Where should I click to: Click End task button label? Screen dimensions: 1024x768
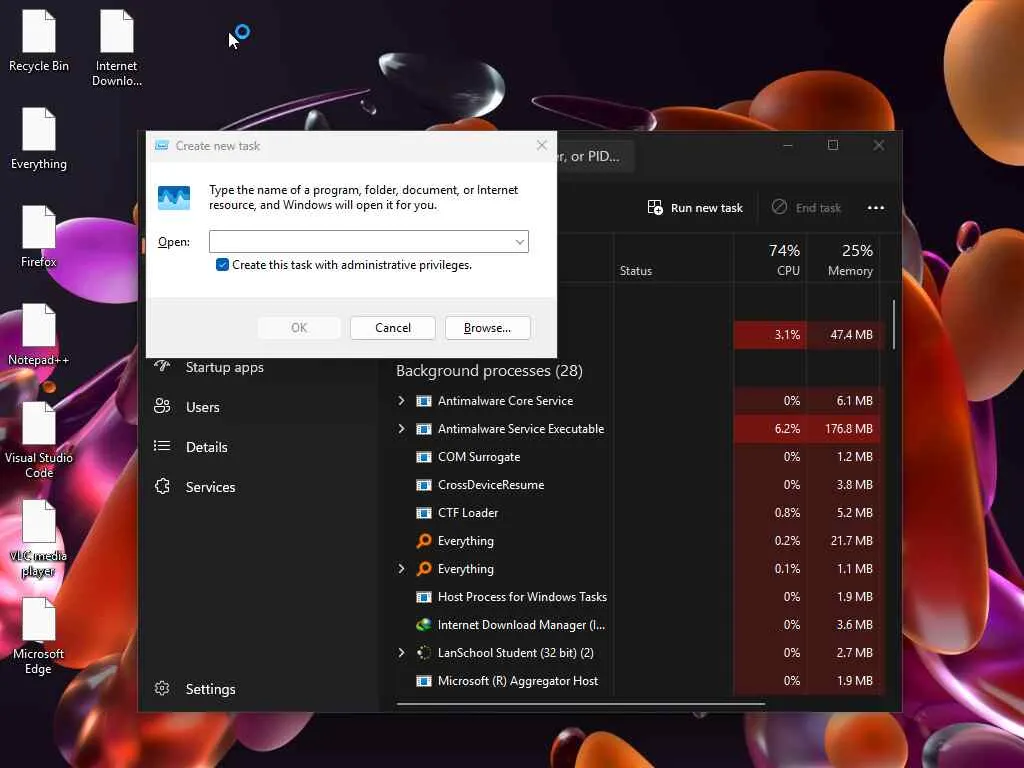818,208
